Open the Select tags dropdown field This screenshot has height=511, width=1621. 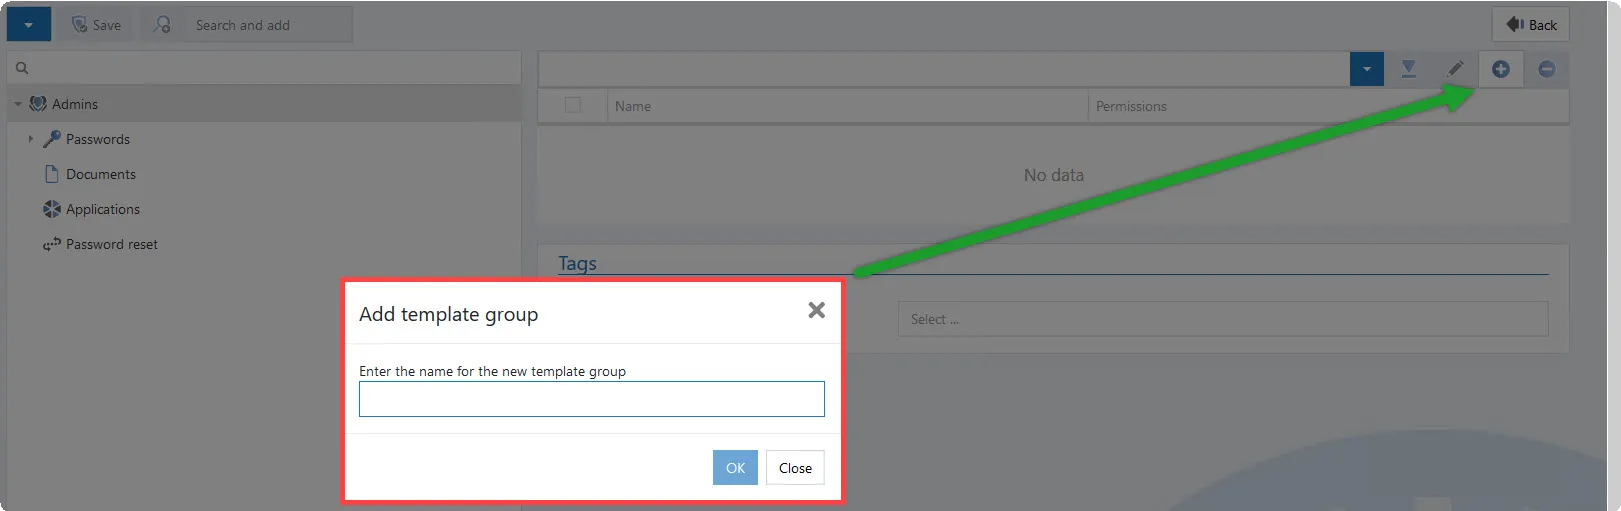(1223, 319)
